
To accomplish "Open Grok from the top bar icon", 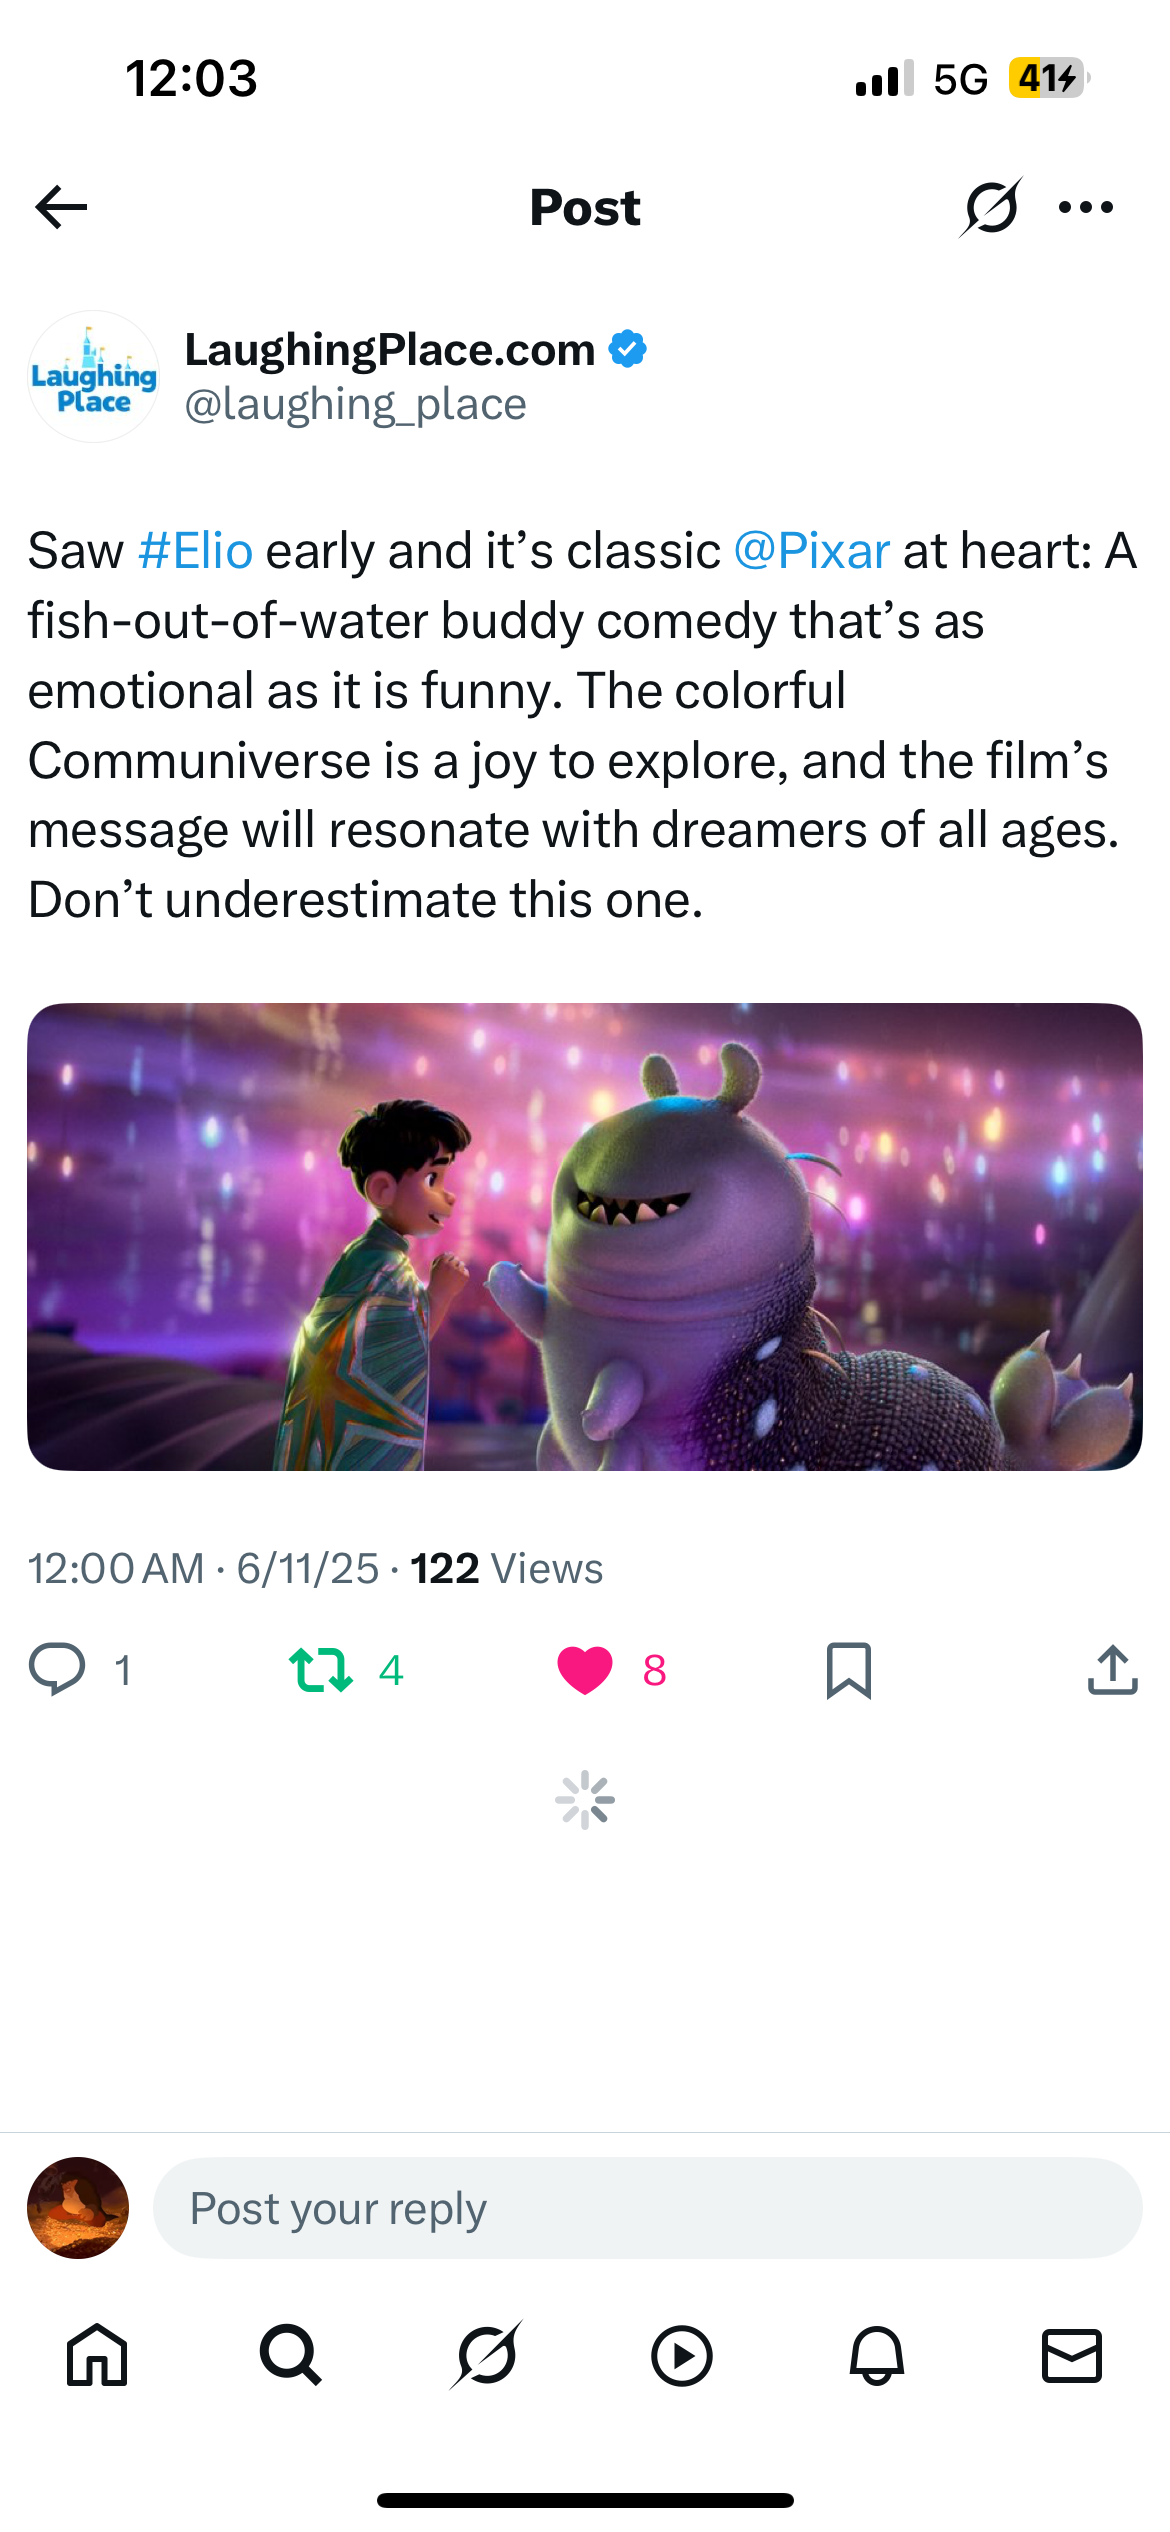I will click(x=991, y=207).
